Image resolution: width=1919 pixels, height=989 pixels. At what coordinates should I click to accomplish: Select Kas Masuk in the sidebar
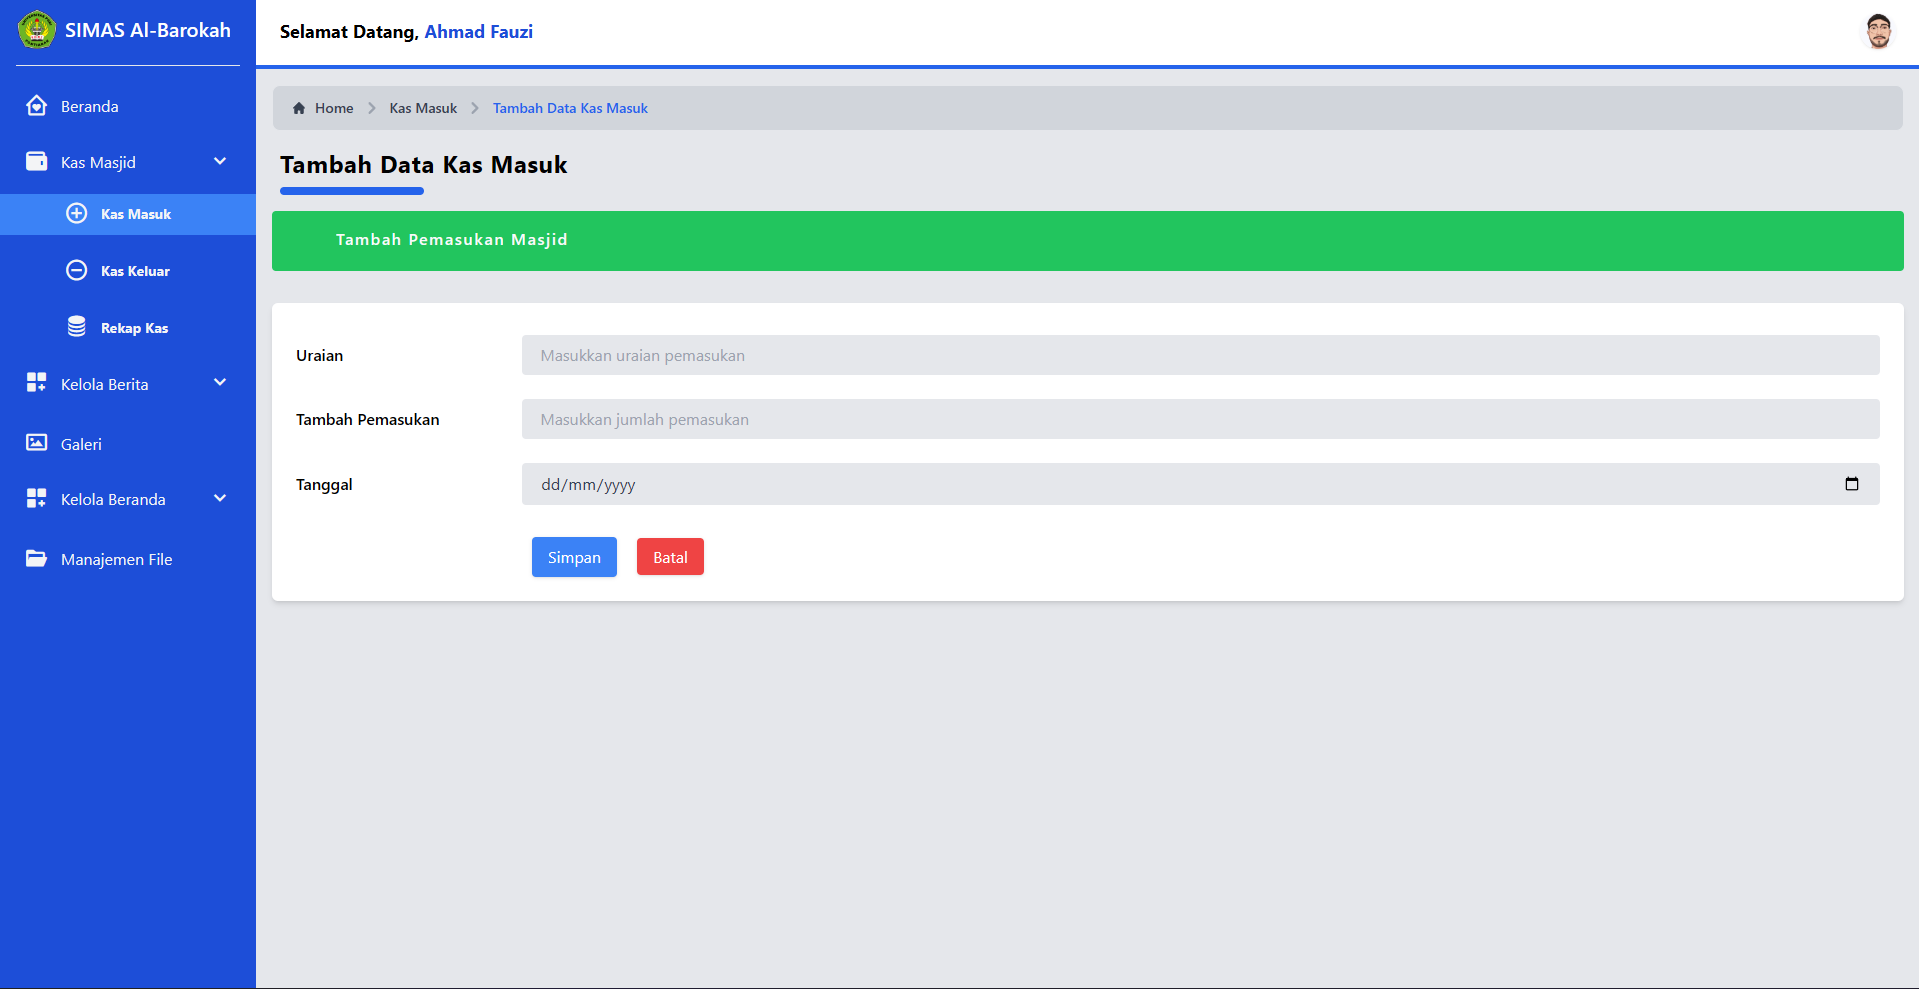click(136, 214)
